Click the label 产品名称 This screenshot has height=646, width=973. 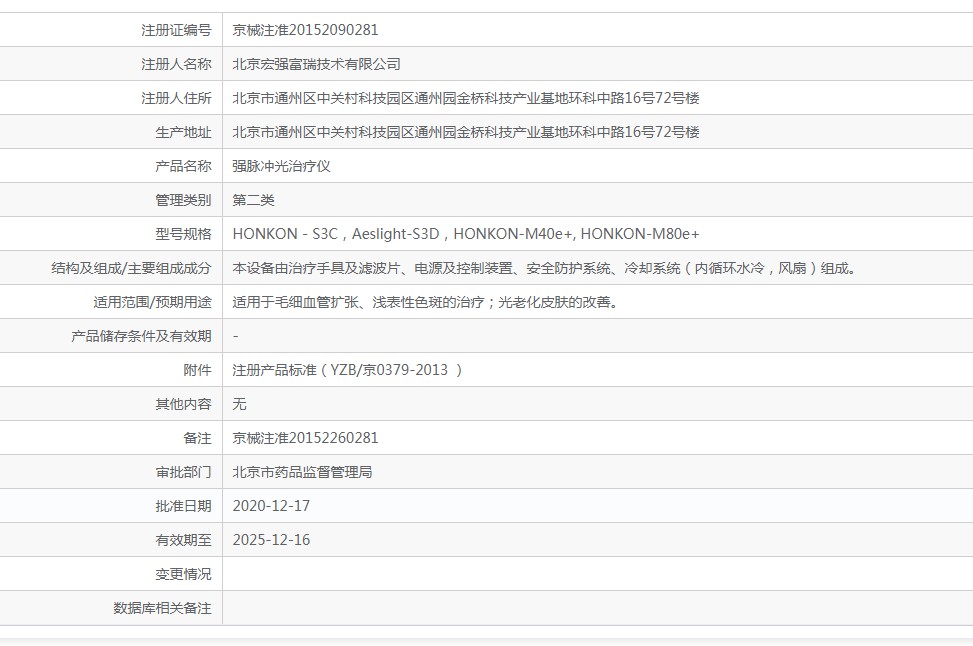(183, 166)
